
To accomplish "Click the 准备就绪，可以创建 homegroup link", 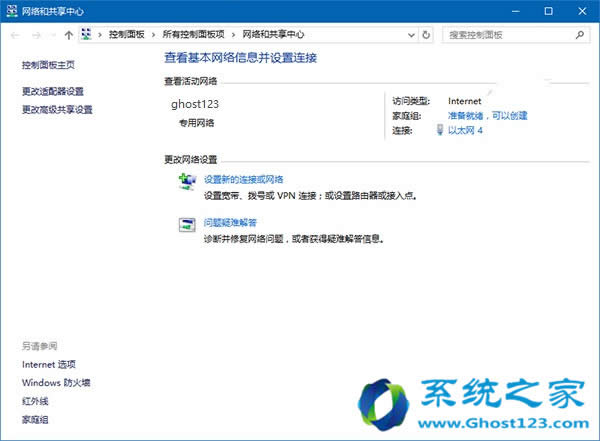I will click(487, 115).
